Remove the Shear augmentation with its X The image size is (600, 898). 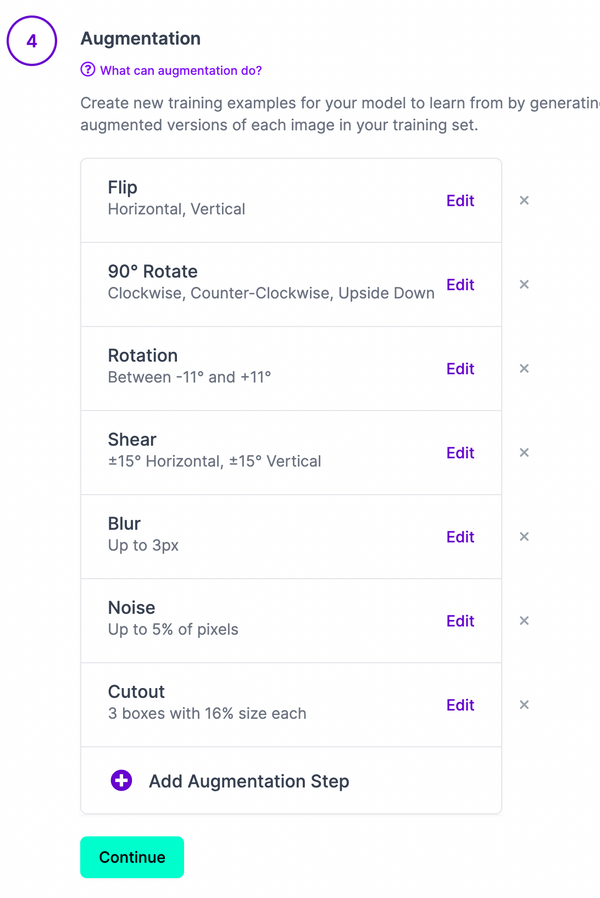(524, 452)
